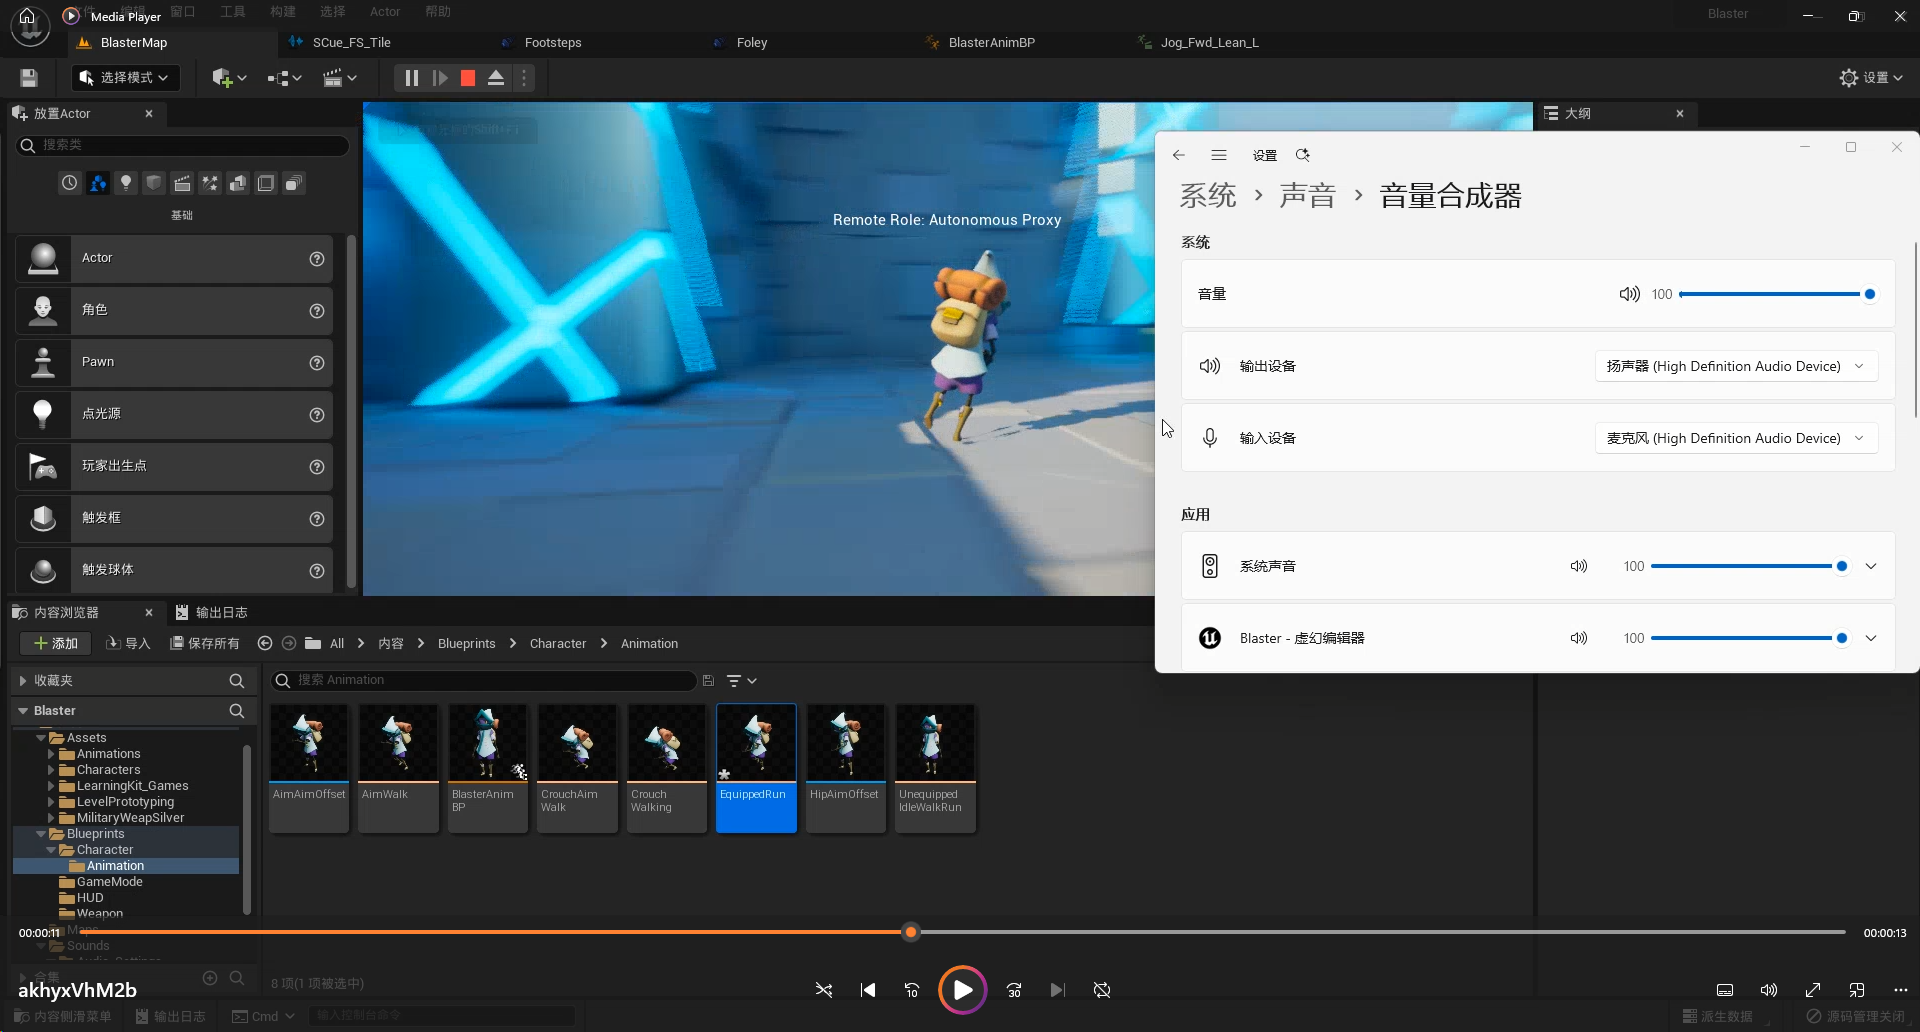Open the blueprints toolbar menu icon
This screenshot has width=1920, height=1032.
285,78
